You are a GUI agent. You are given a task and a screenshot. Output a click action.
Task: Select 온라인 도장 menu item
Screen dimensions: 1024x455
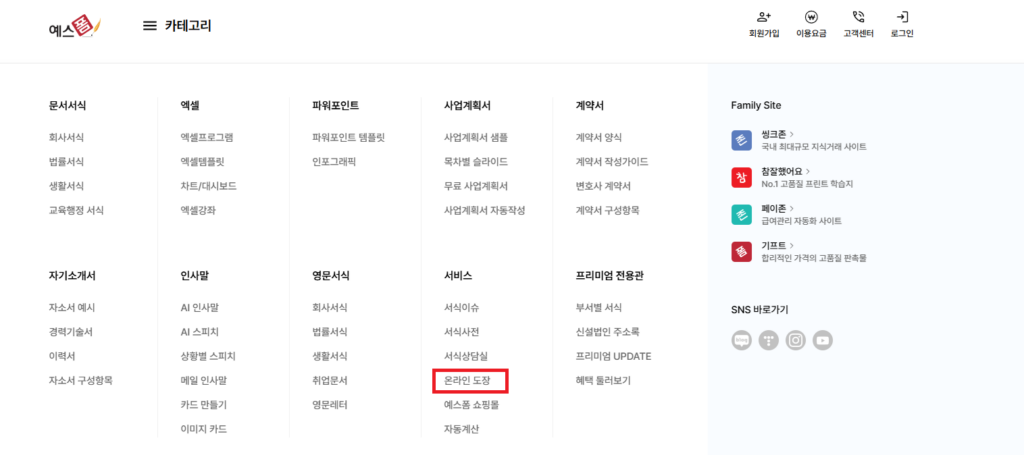pyautogui.click(x=470, y=380)
